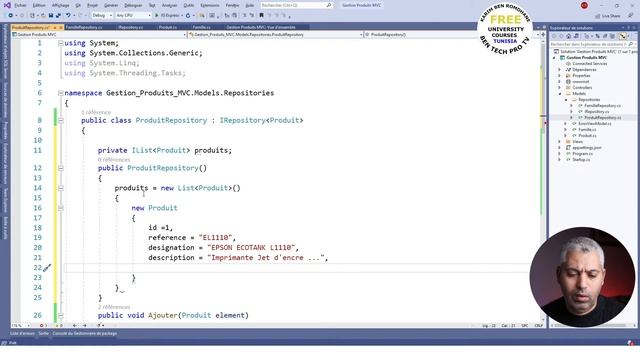Collapse the Repositories folder
The height and width of the screenshot is (360, 640).
566,100
